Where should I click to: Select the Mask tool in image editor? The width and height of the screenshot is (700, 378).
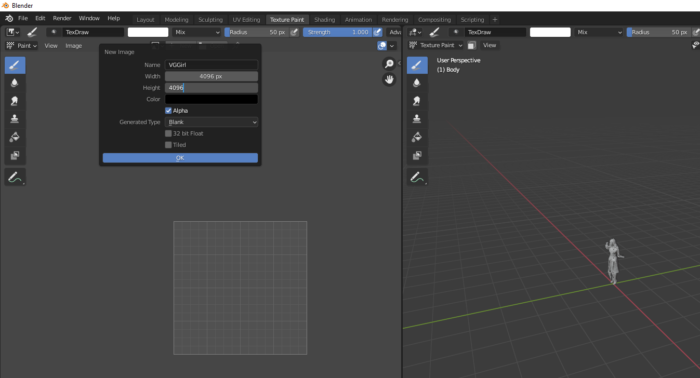coord(15,155)
